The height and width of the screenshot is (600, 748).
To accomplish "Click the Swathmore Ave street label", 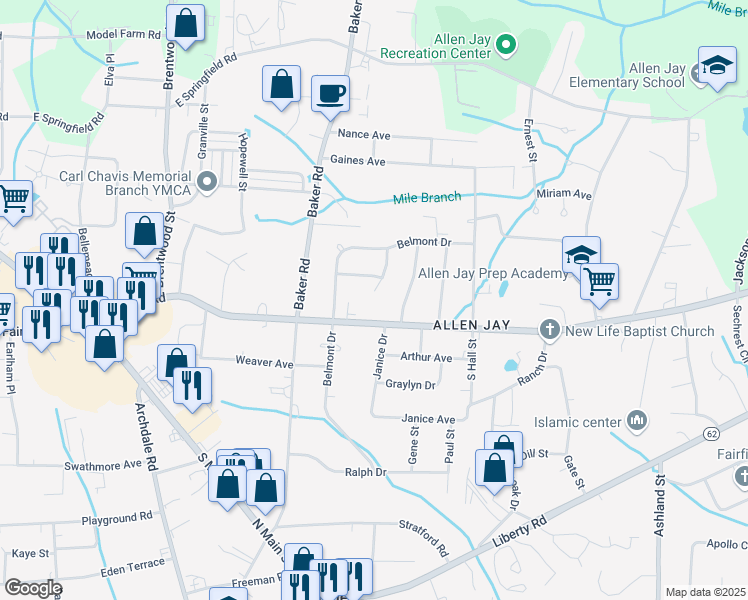I will point(103,466).
